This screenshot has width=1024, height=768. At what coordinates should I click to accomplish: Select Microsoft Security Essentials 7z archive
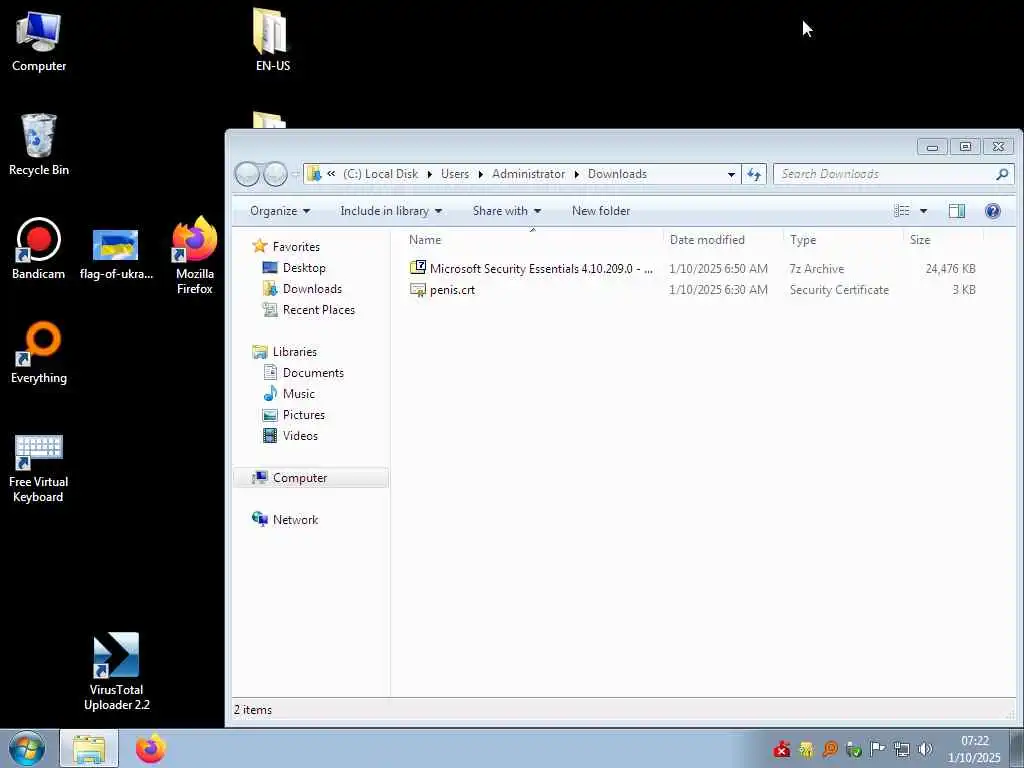[692, 268]
